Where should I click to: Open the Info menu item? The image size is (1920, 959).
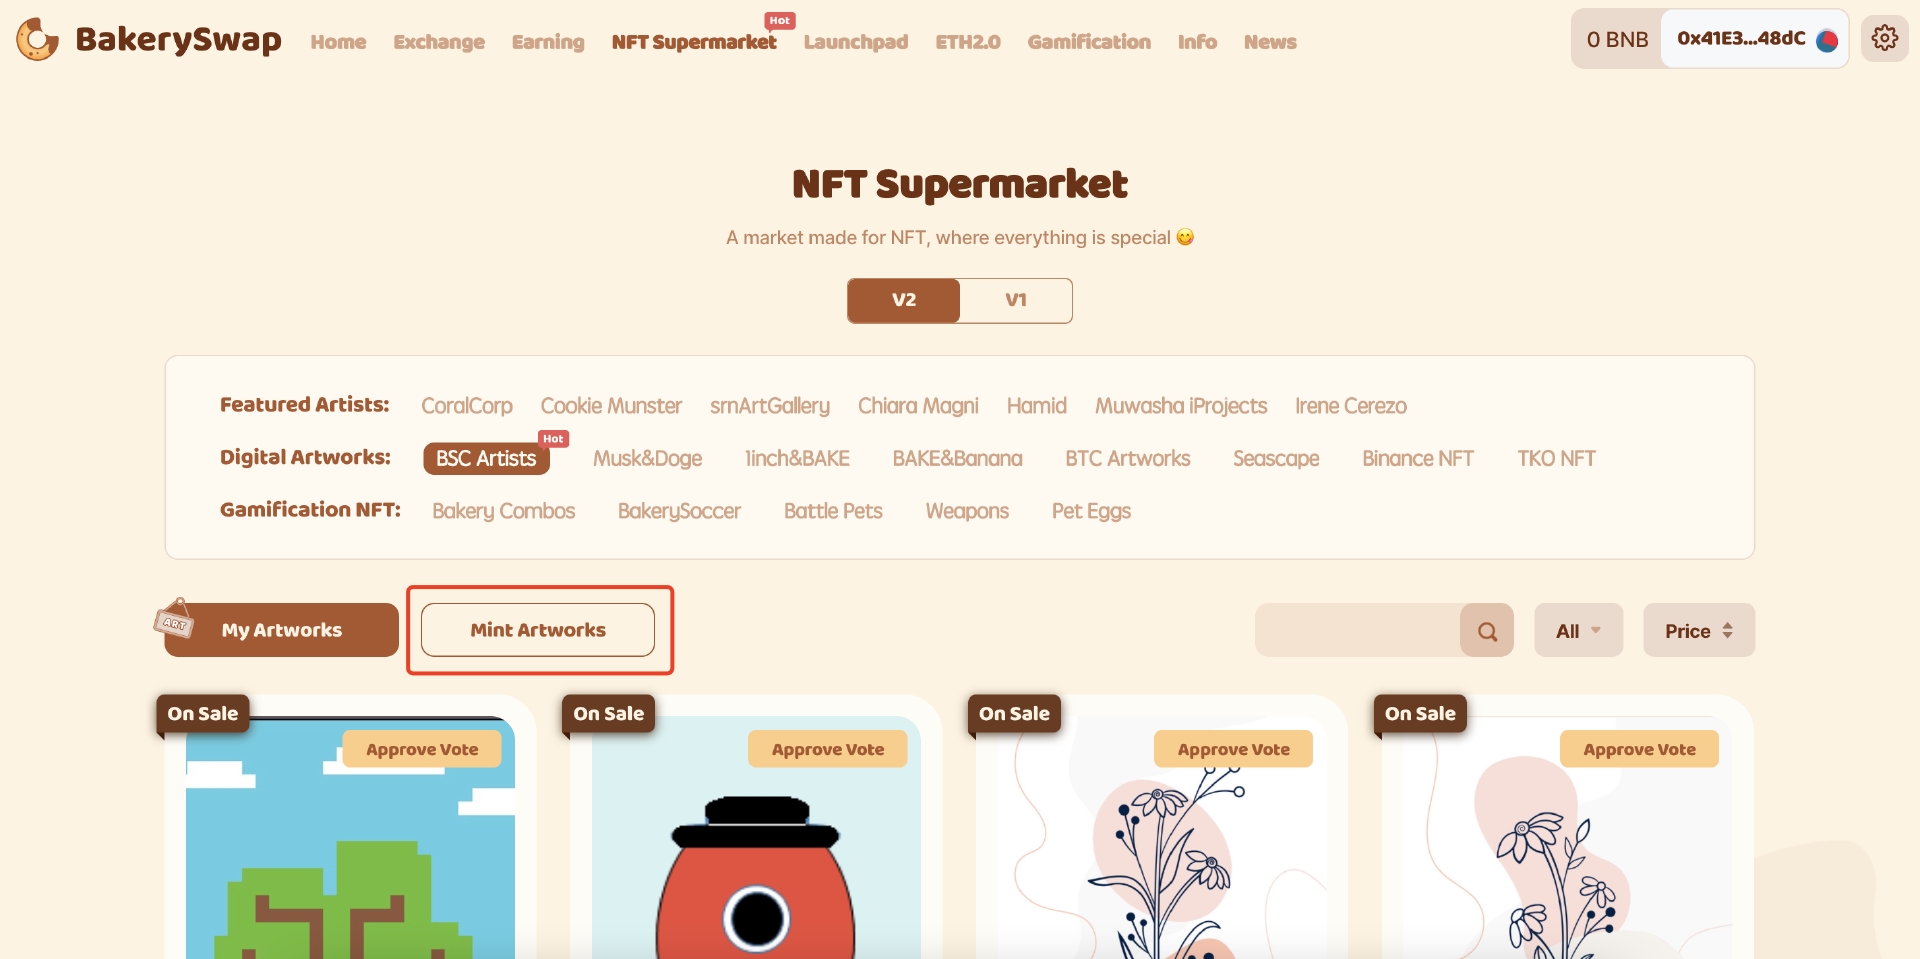[x=1197, y=42]
